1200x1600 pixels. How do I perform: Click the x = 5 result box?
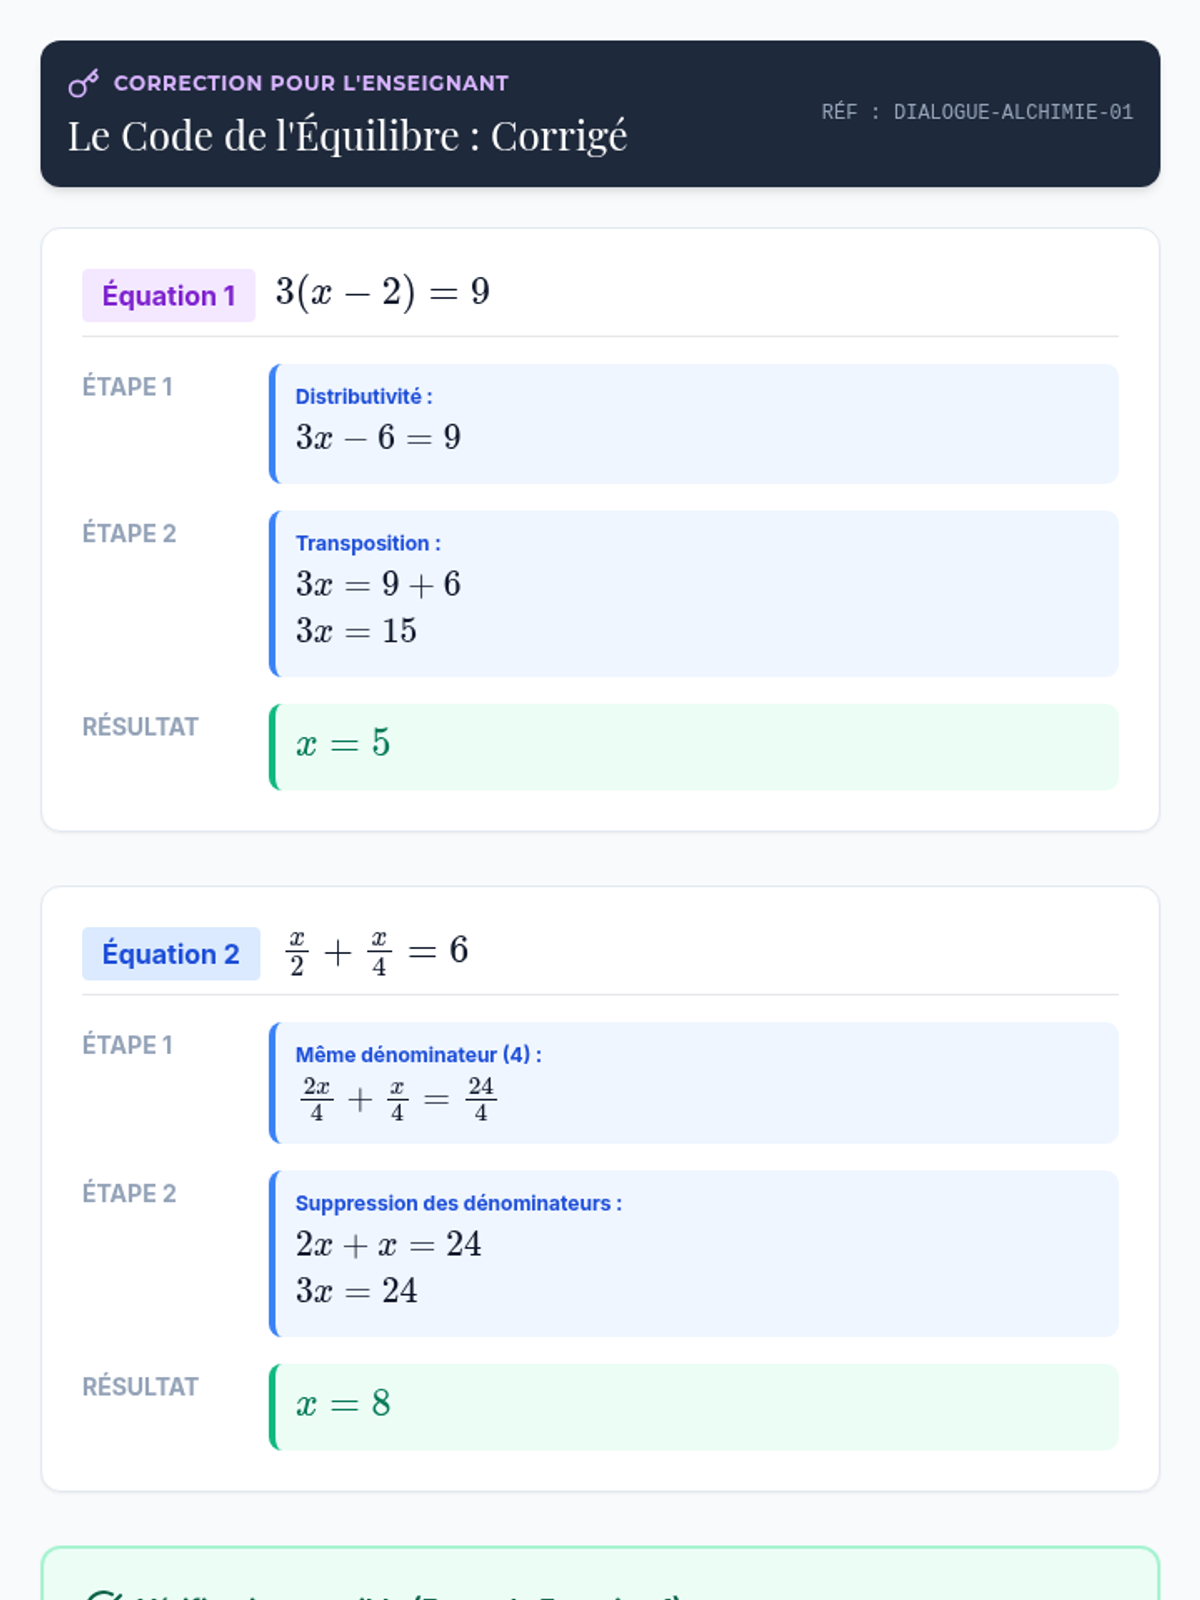tap(693, 747)
